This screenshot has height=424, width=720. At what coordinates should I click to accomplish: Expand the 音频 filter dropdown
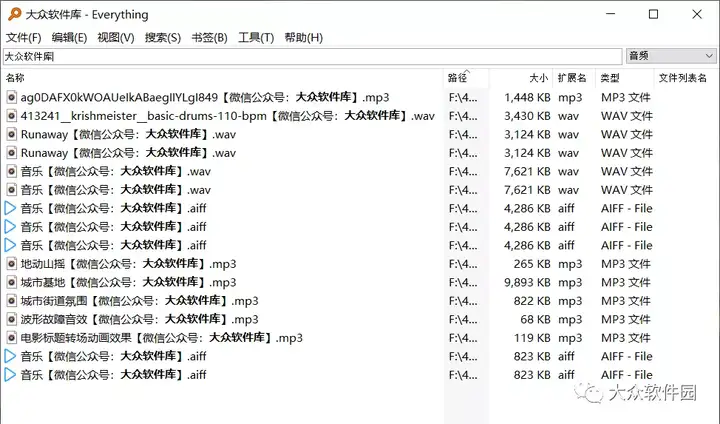671,56
